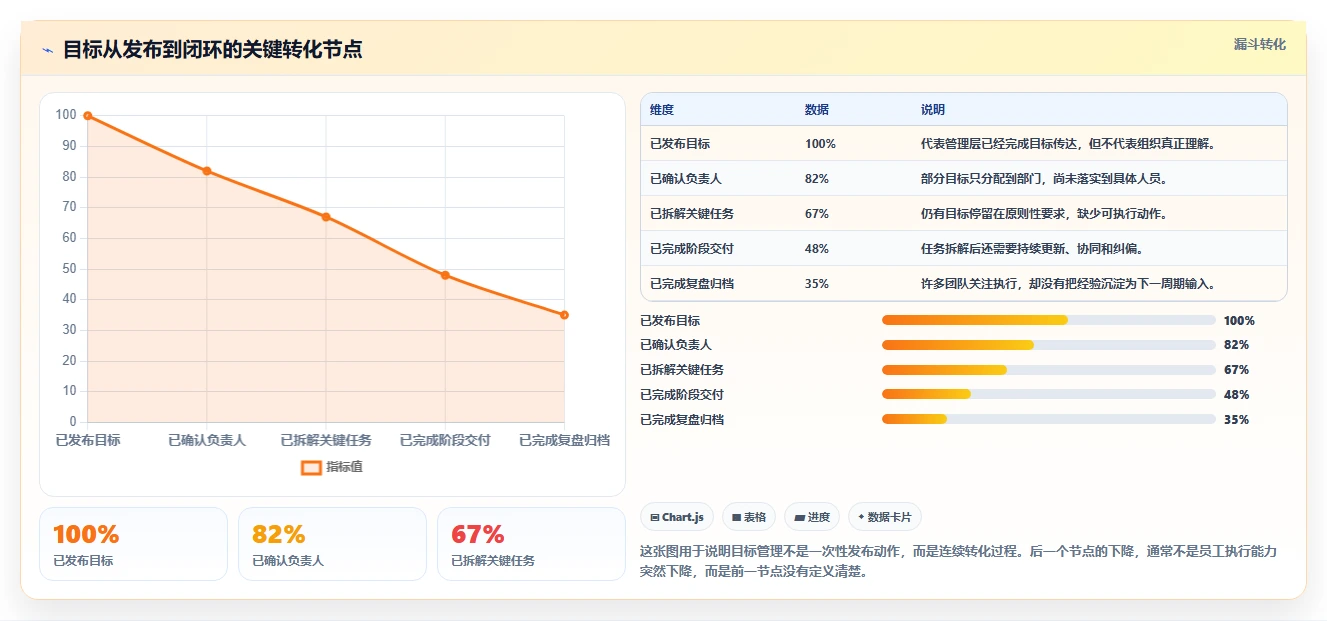Click the description starting 仍有目标停留在原则性要求
The height and width of the screenshot is (621, 1327).
pyautogui.click(x=1044, y=214)
